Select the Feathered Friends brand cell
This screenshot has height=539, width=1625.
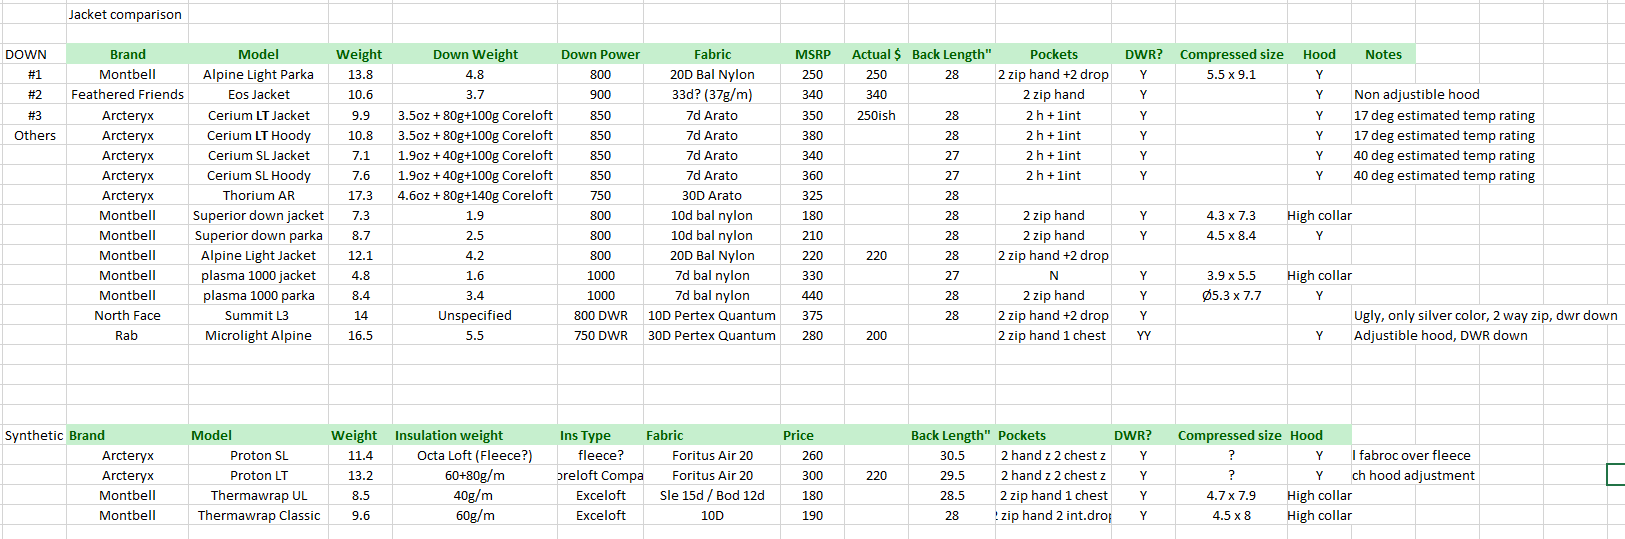tap(127, 95)
